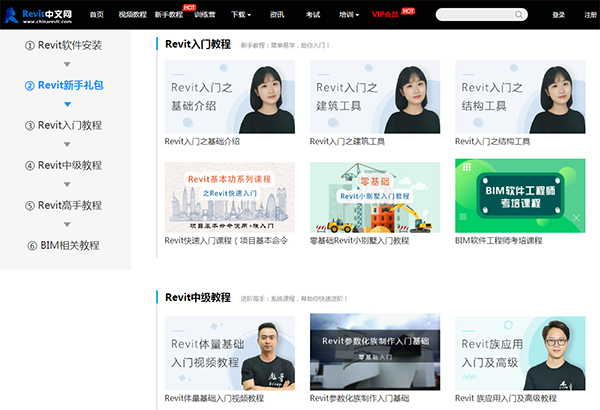600x410 pixels.
Task: Click the 注册 link
Action: point(591,15)
